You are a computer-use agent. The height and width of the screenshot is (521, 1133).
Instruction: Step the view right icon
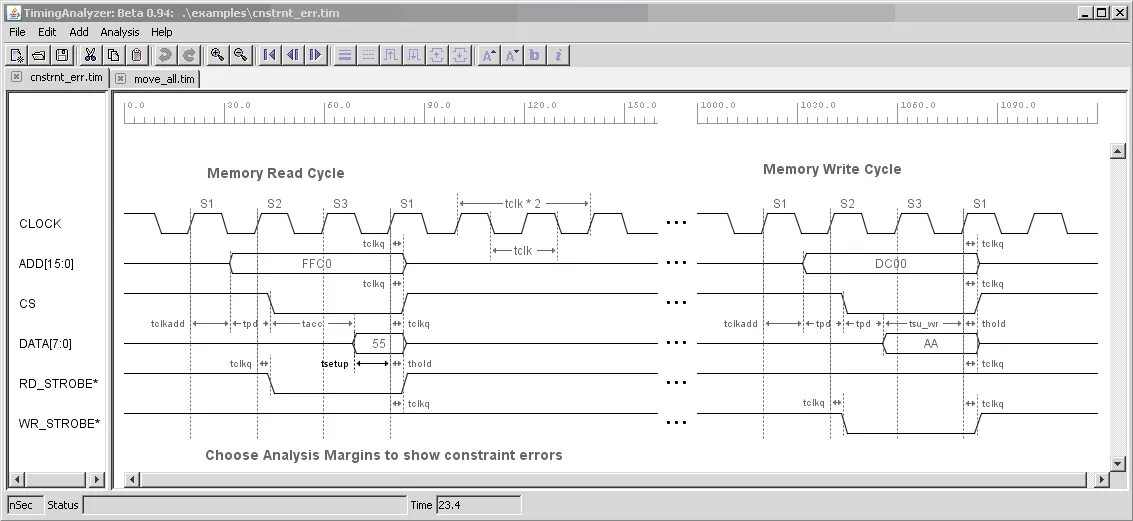tap(315, 55)
